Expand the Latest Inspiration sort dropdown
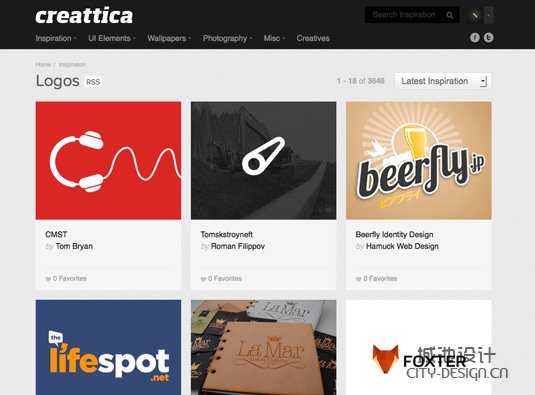 tap(443, 81)
